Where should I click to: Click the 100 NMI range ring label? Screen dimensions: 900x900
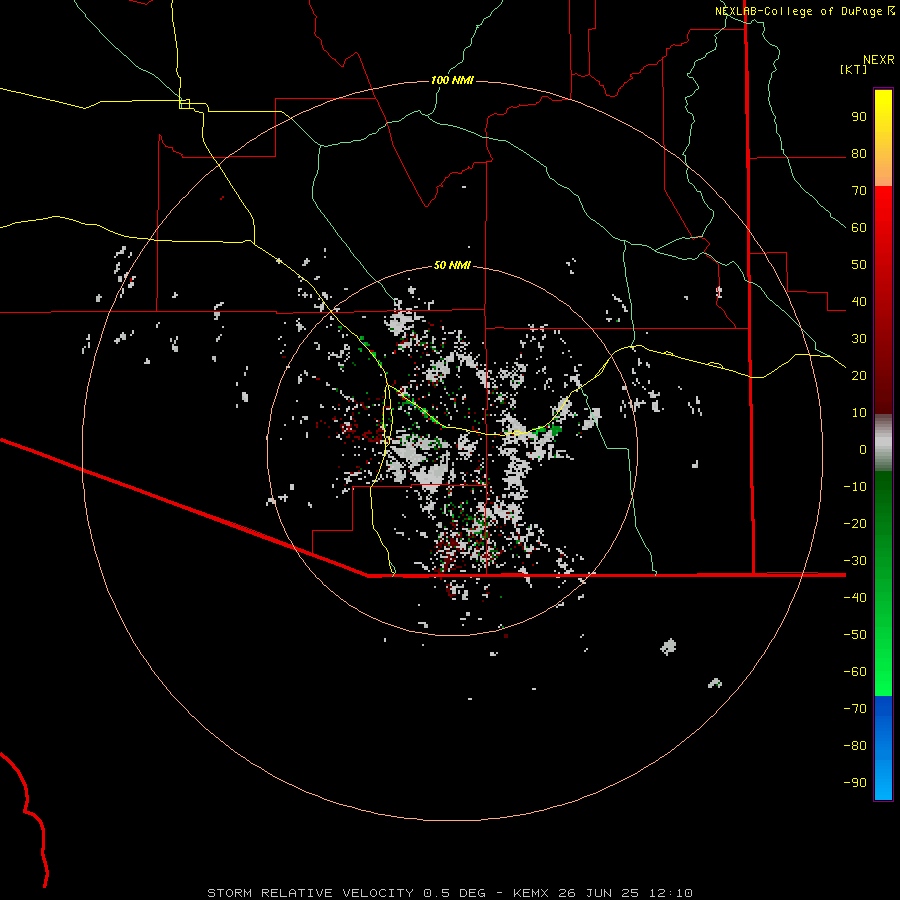point(452,80)
